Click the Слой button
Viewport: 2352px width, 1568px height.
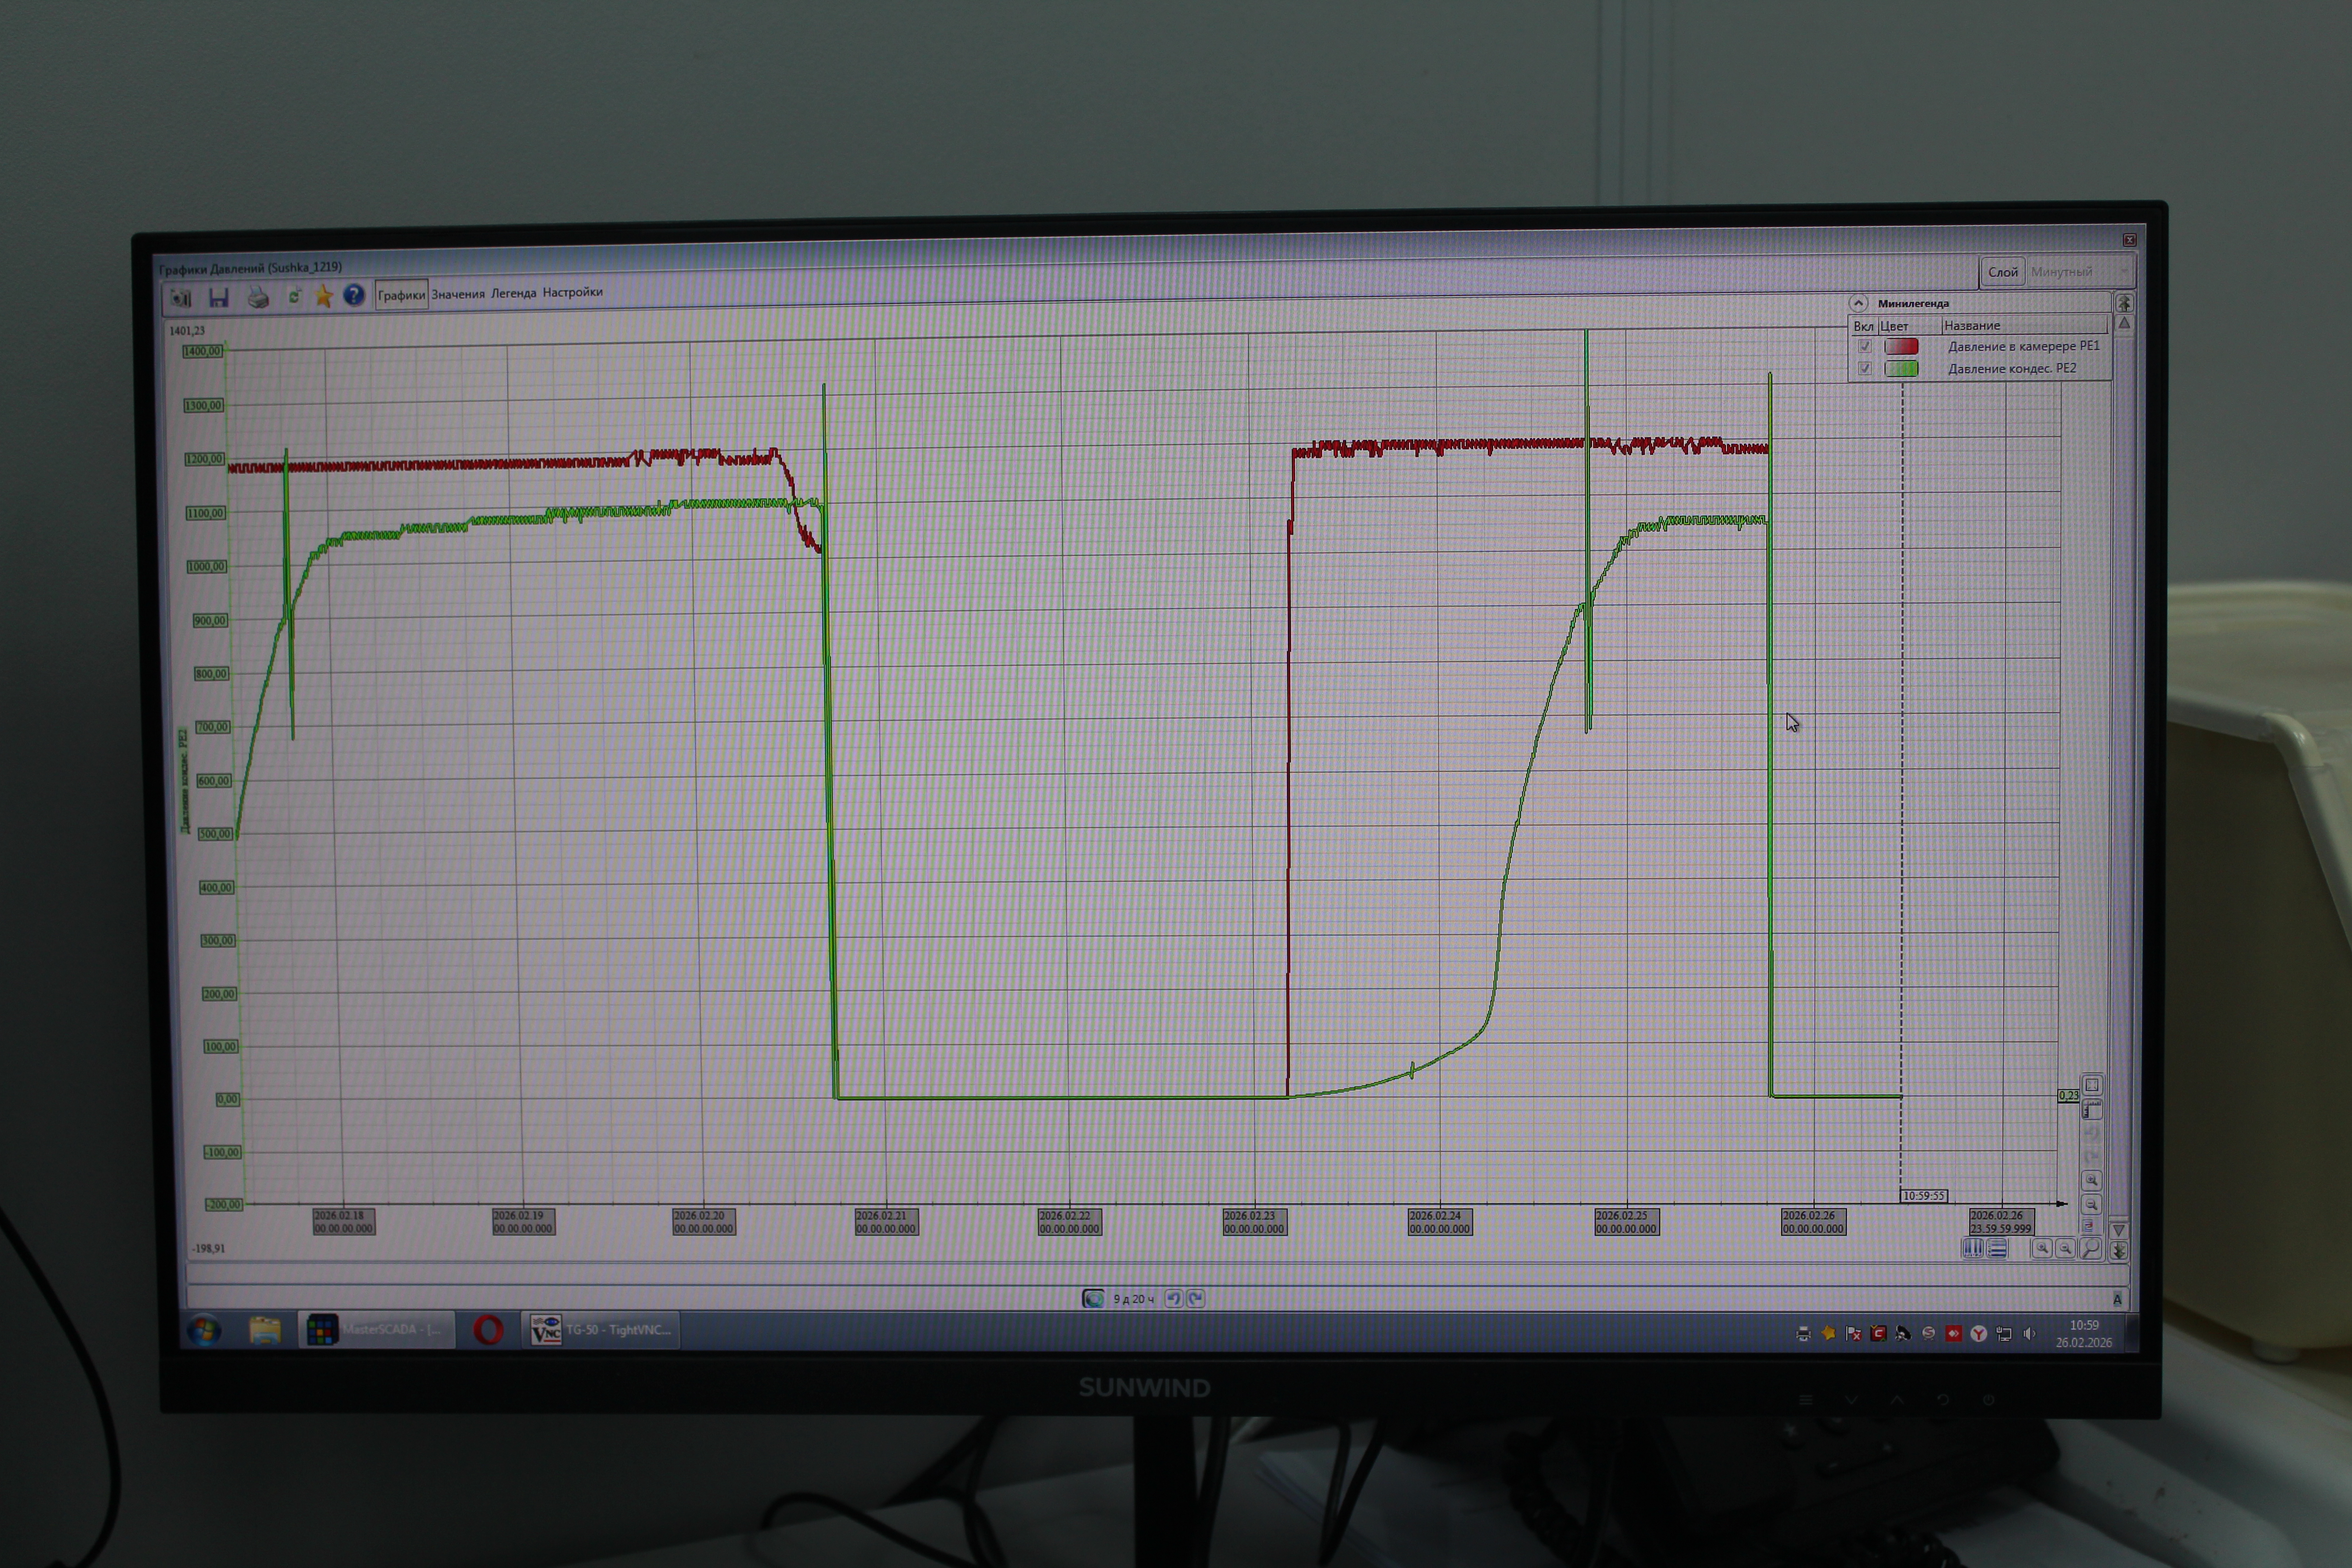tap(2002, 272)
